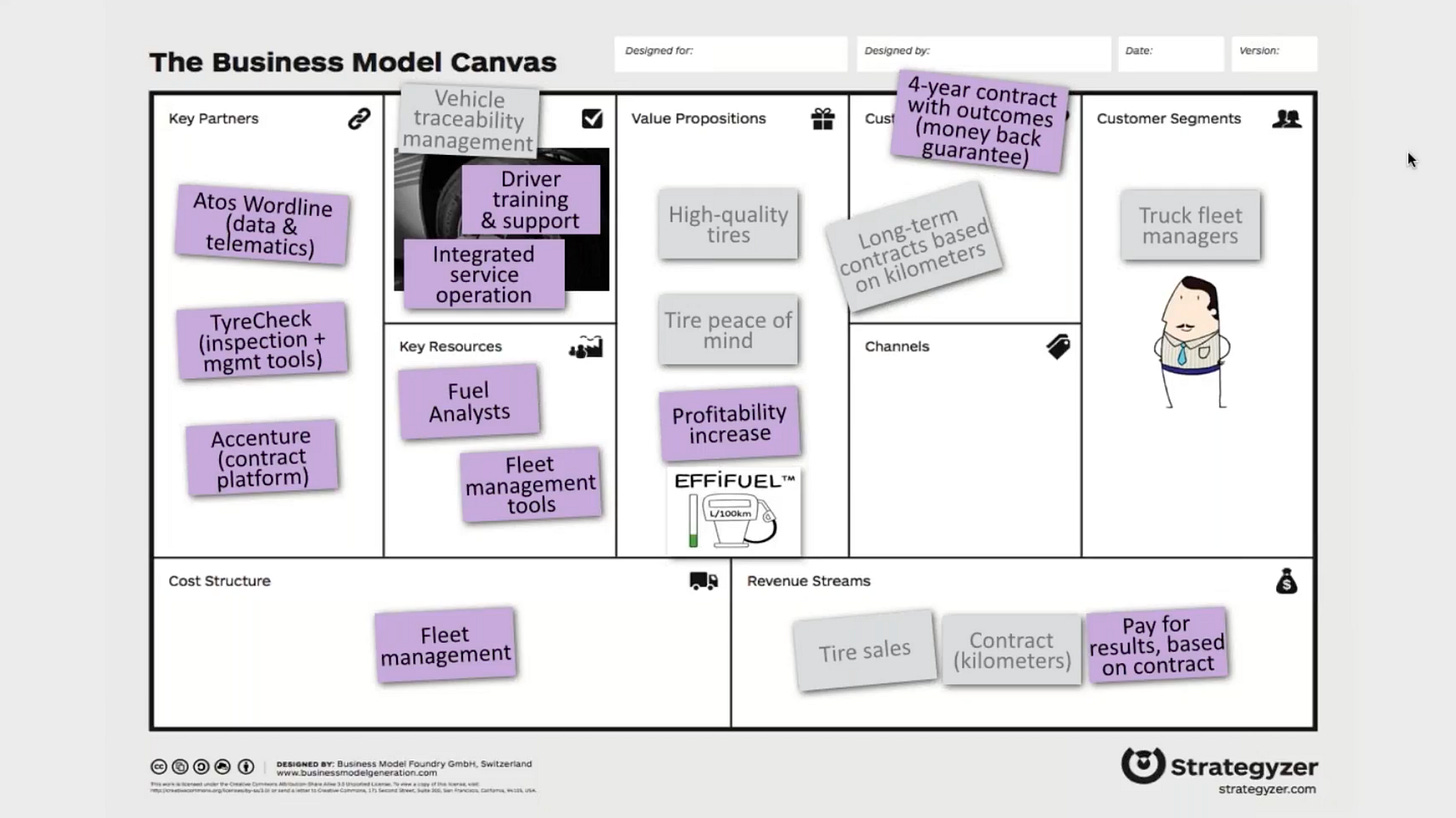Click the Key Partners heading
The image size is (1456, 818).
(x=213, y=119)
